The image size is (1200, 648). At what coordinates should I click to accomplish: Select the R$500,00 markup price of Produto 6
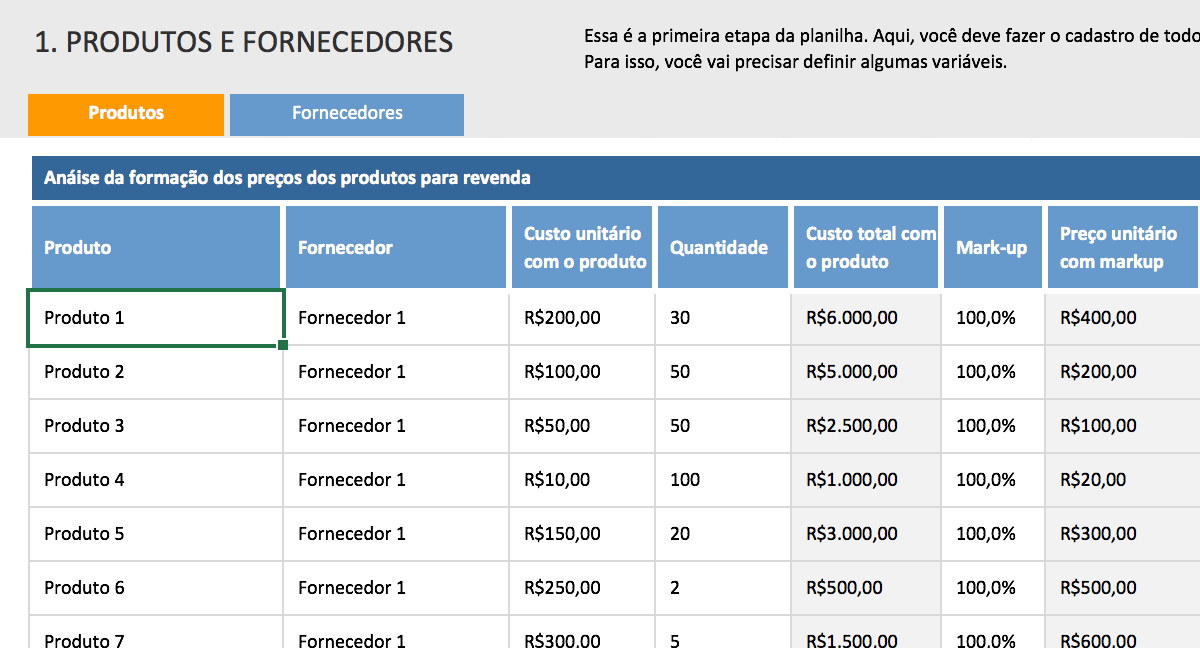pyautogui.click(x=1120, y=587)
